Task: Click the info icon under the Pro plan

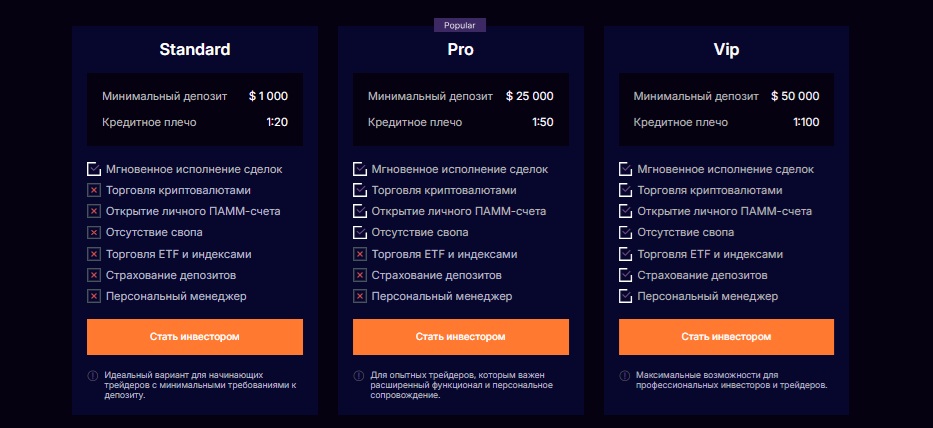Action: 359,376
